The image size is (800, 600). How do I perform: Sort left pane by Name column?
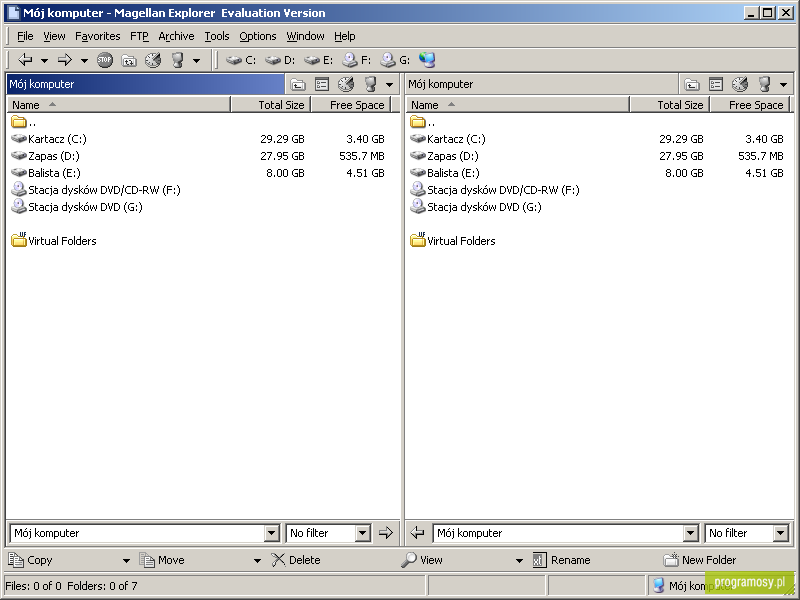(119, 105)
